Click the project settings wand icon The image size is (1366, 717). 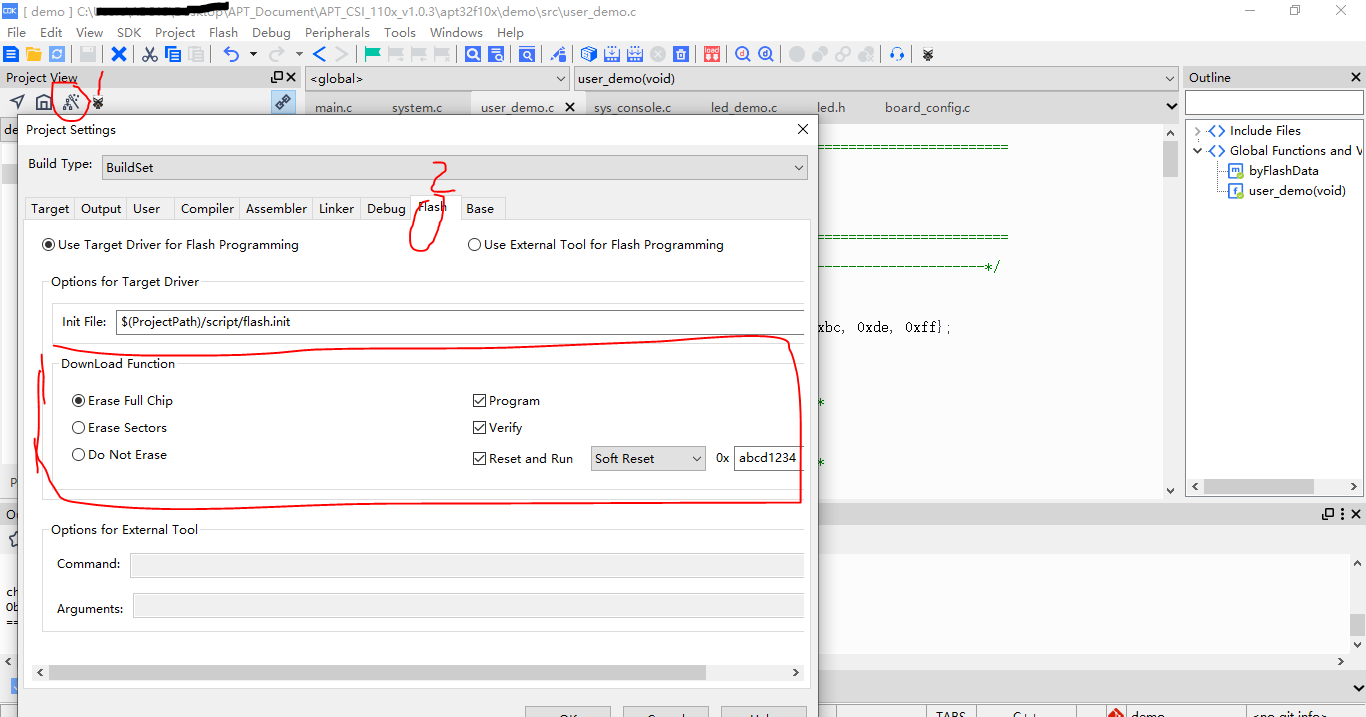click(71, 102)
